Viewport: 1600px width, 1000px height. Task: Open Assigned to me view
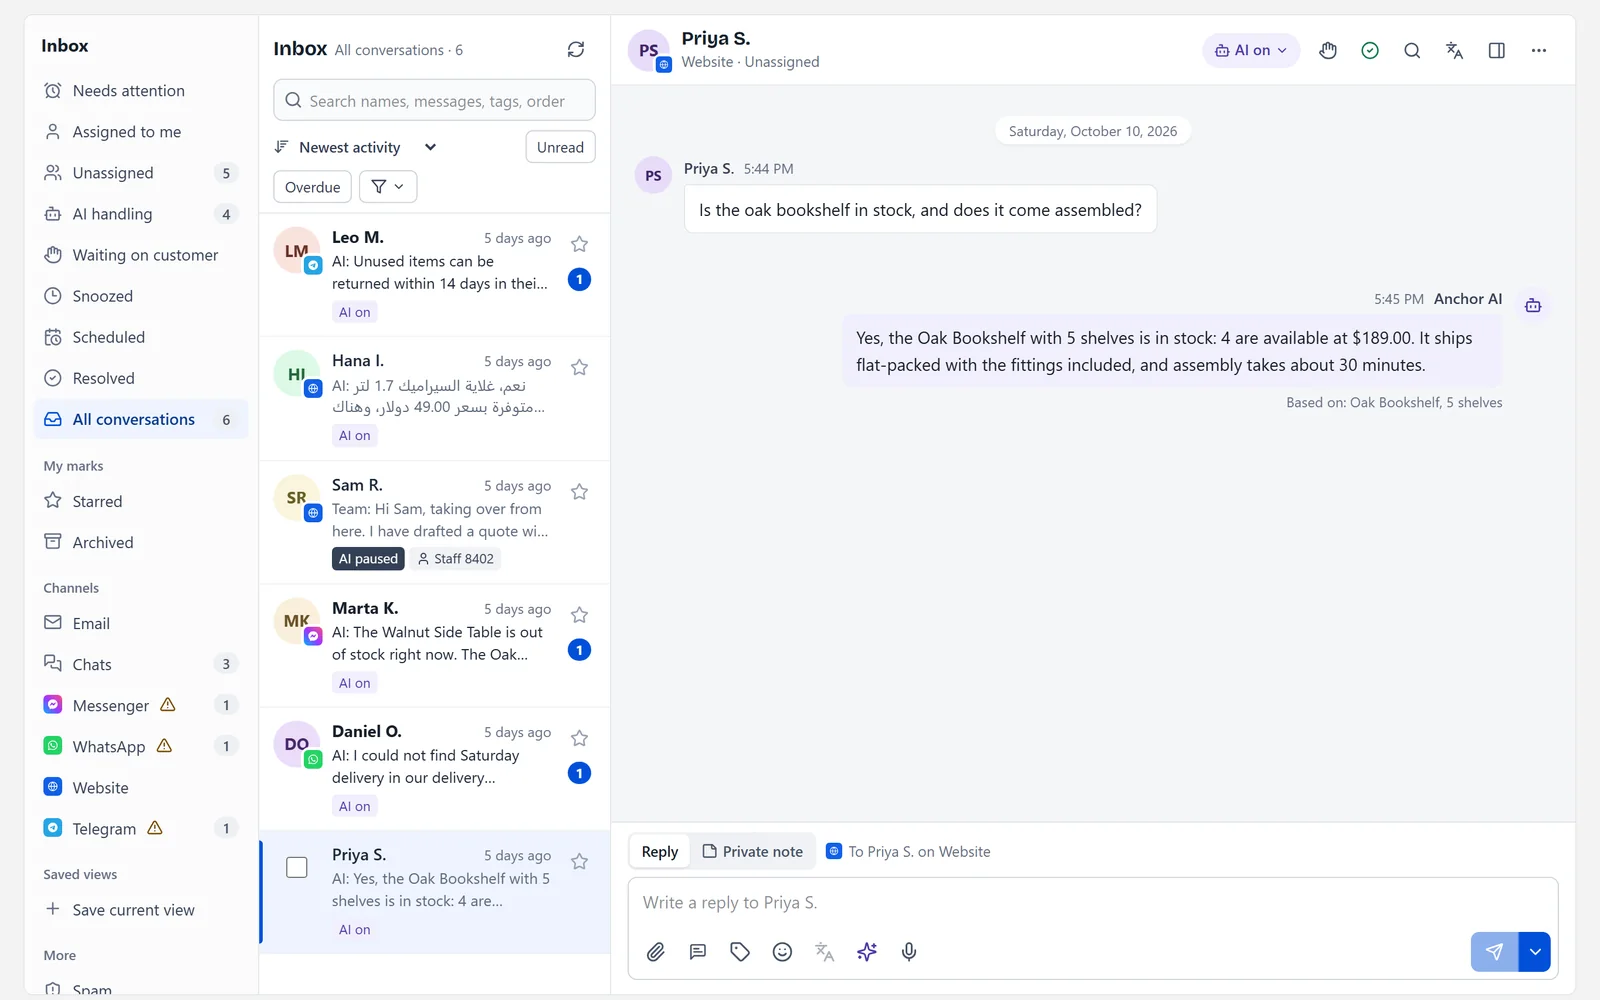[141, 132]
